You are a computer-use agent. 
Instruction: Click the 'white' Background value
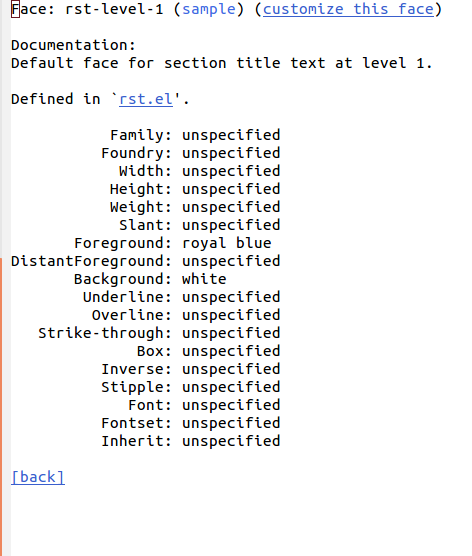pyautogui.click(x=204, y=279)
